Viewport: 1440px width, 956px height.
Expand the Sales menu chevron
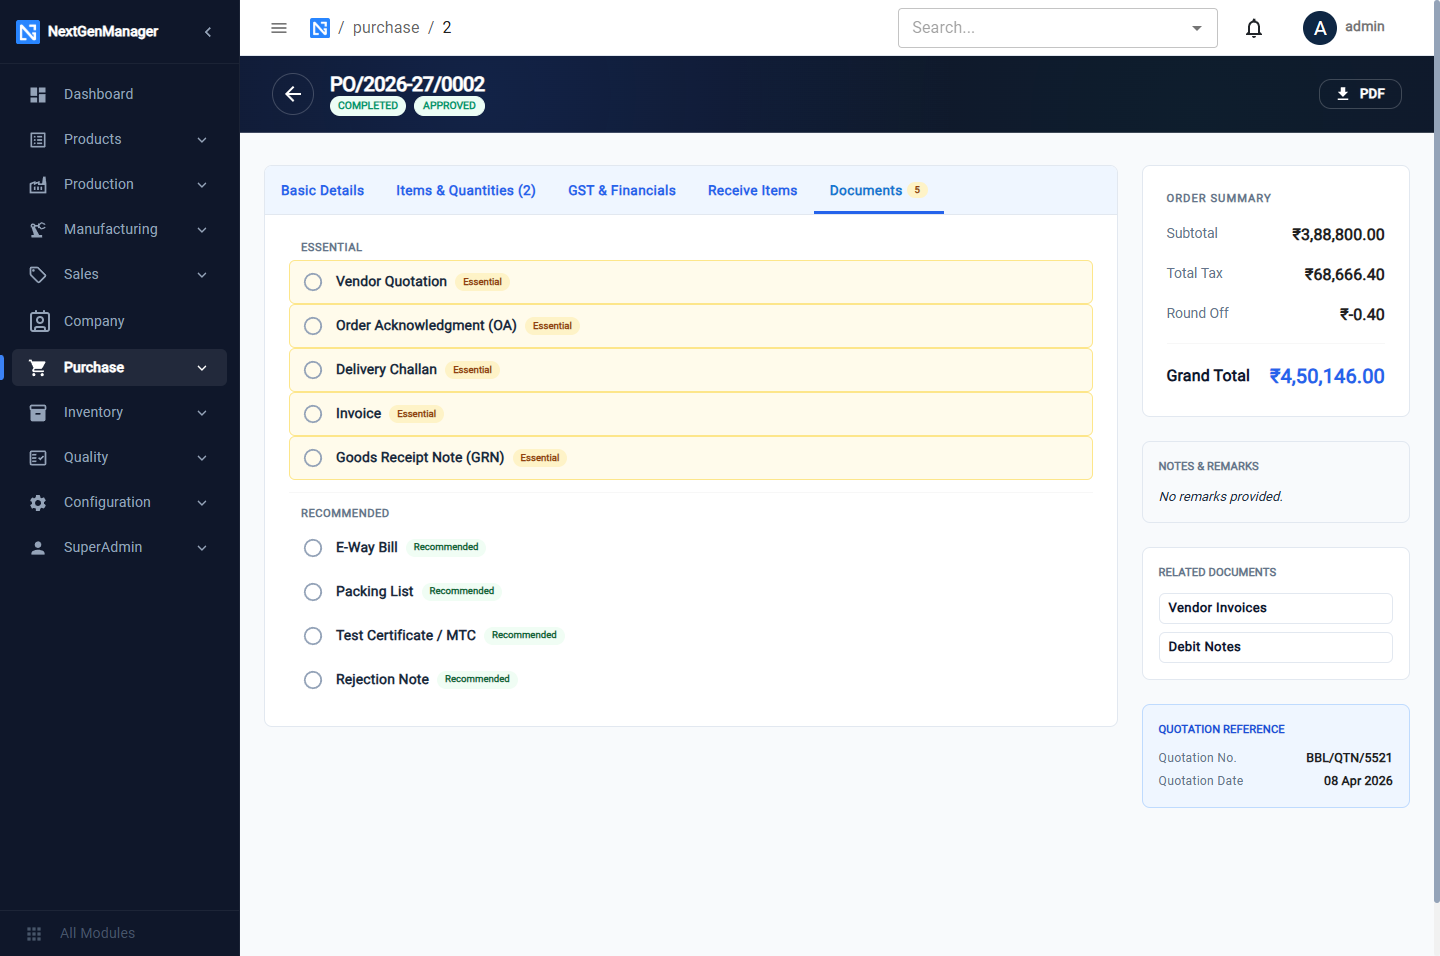click(x=202, y=275)
